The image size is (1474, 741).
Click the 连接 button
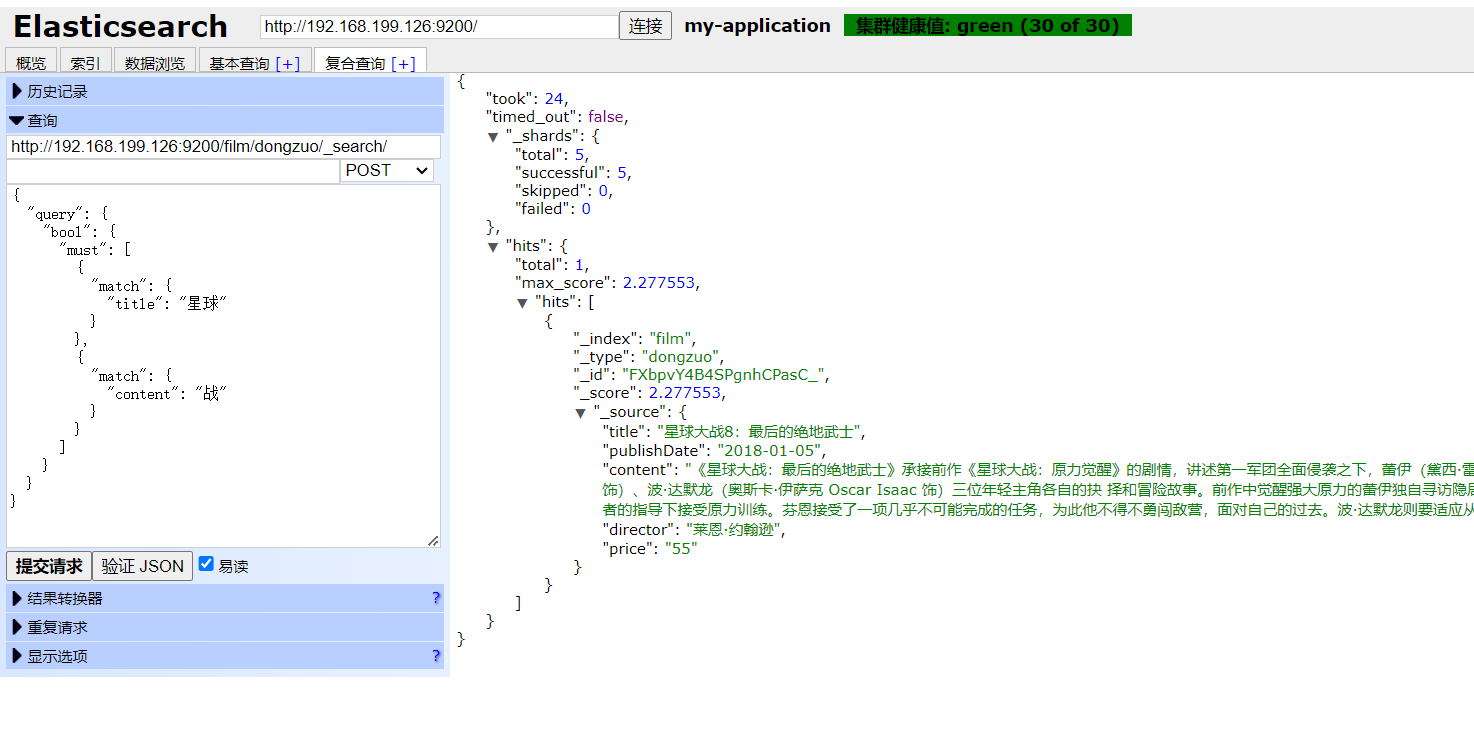click(x=645, y=26)
